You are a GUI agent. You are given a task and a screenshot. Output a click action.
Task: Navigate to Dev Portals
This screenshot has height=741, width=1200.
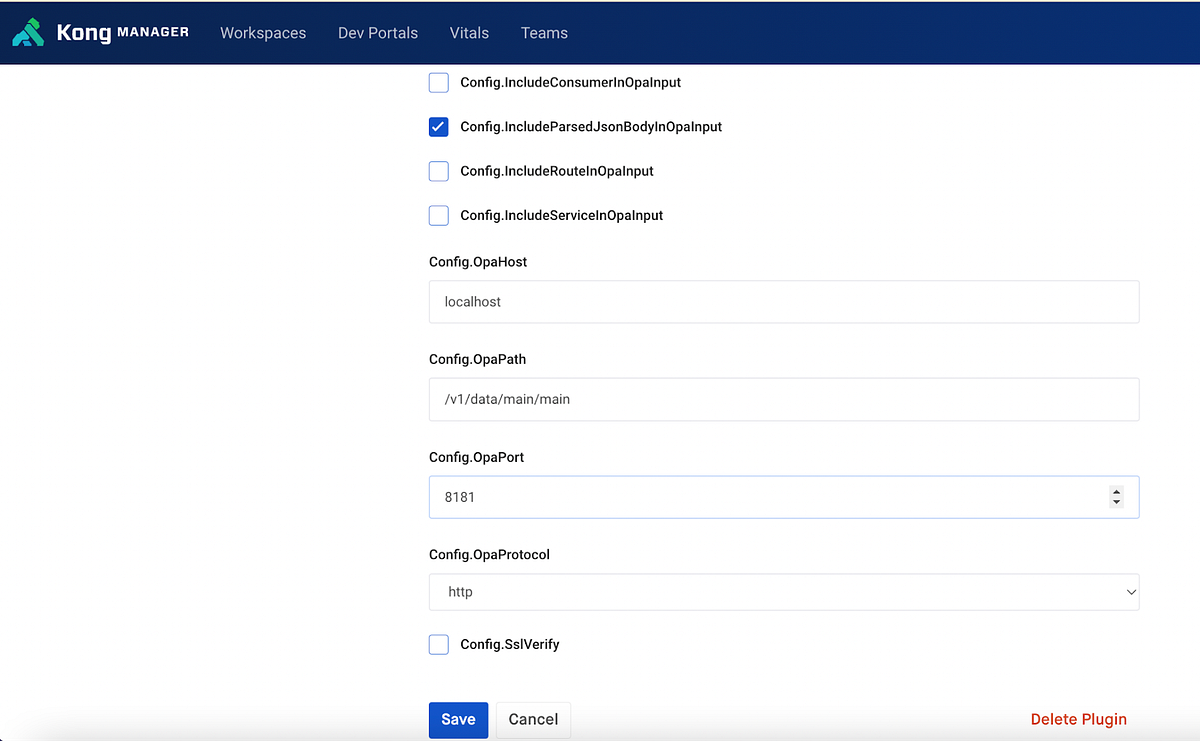pyautogui.click(x=378, y=32)
